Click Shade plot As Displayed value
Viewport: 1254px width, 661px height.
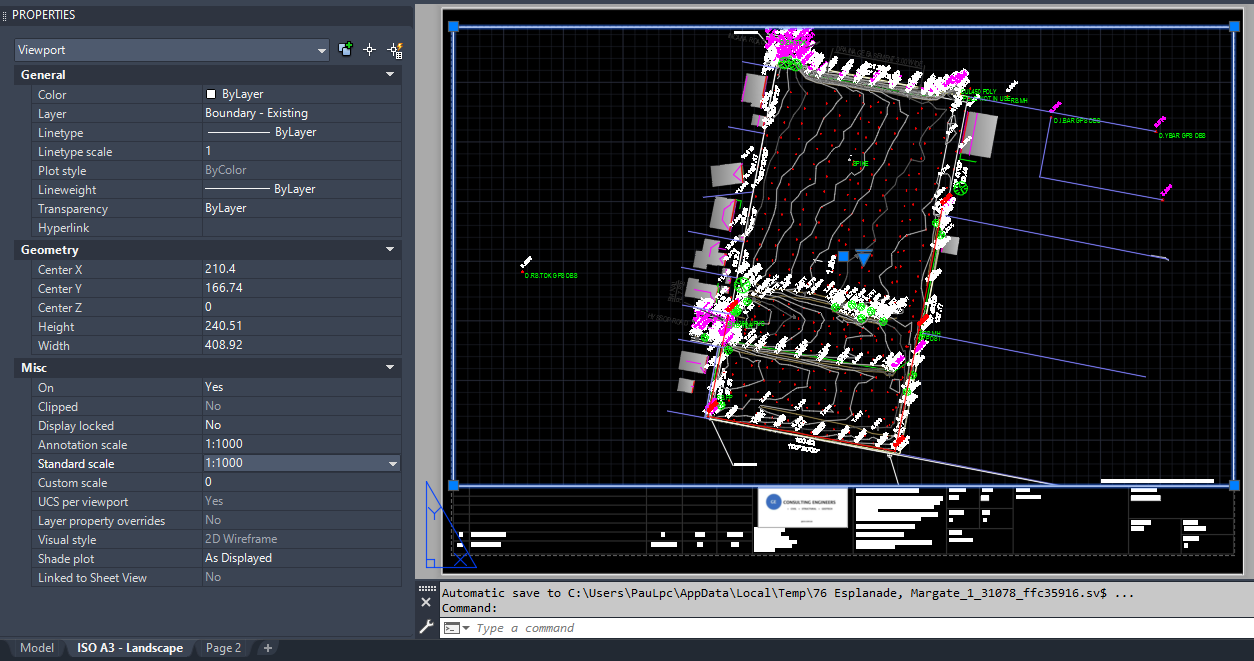click(x=302, y=558)
